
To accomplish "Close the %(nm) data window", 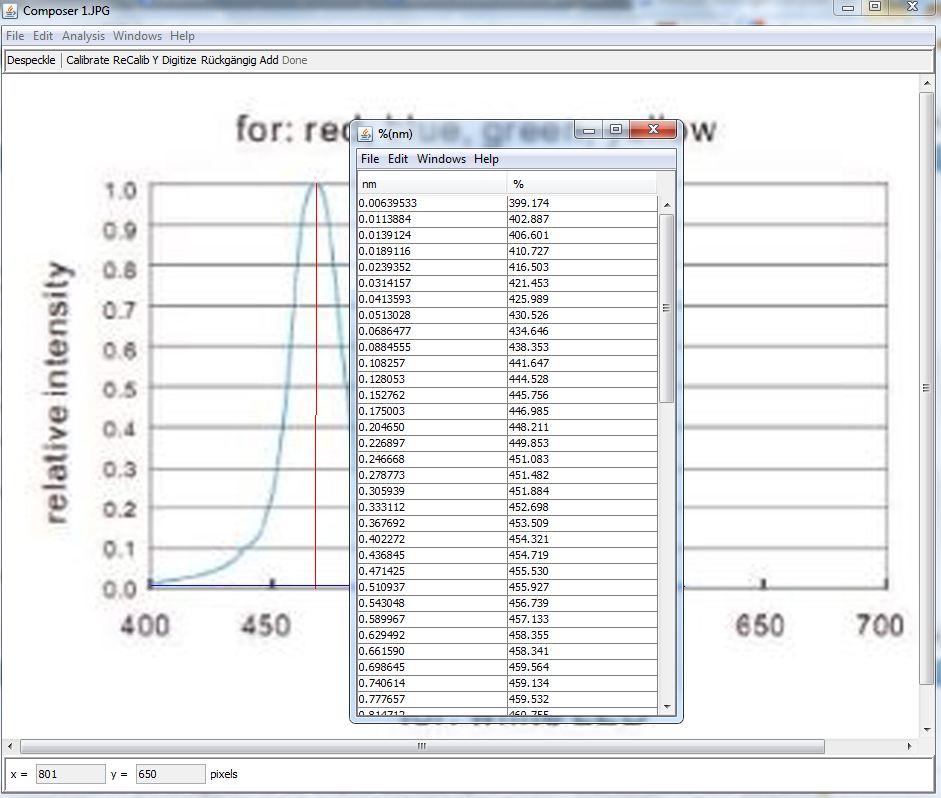I will (x=654, y=130).
